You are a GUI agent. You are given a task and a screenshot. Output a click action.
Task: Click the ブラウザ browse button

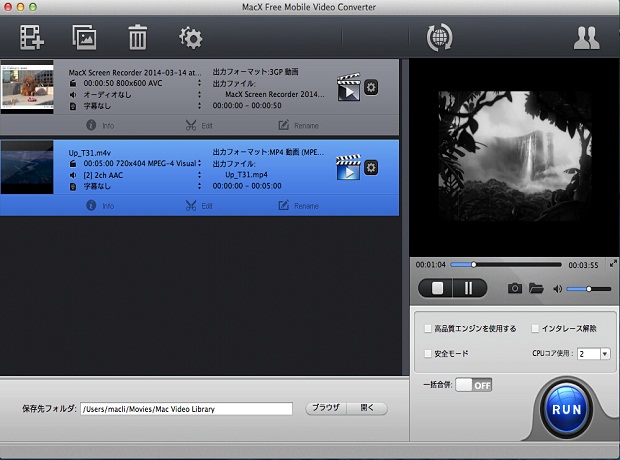(x=325, y=408)
